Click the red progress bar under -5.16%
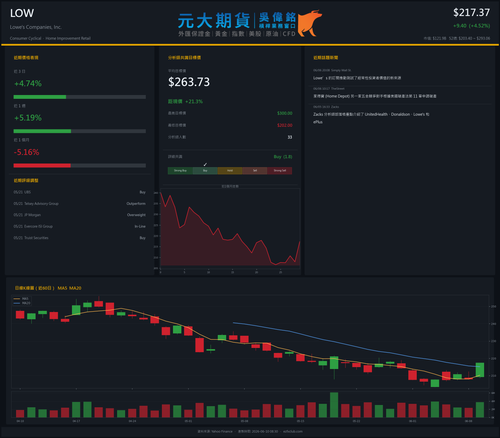The image size is (500, 438). point(42,166)
